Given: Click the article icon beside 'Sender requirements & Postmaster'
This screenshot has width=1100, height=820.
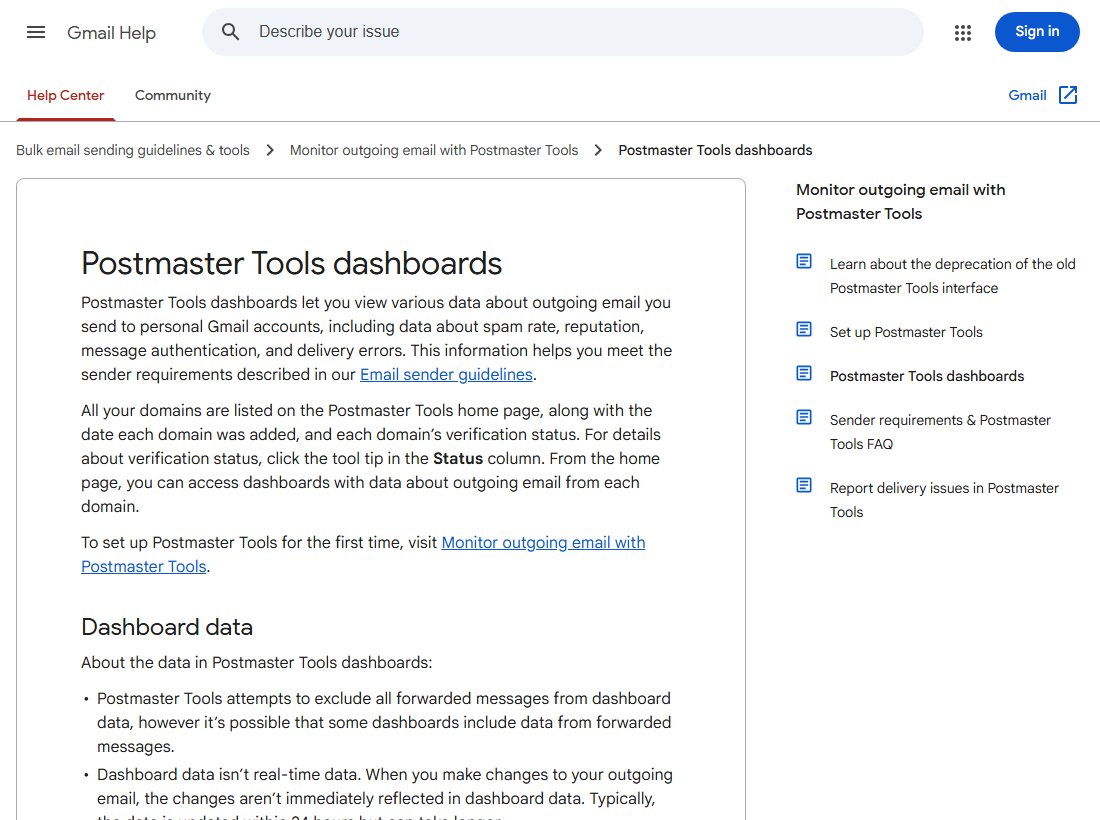Looking at the screenshot, I should (804, 418).
